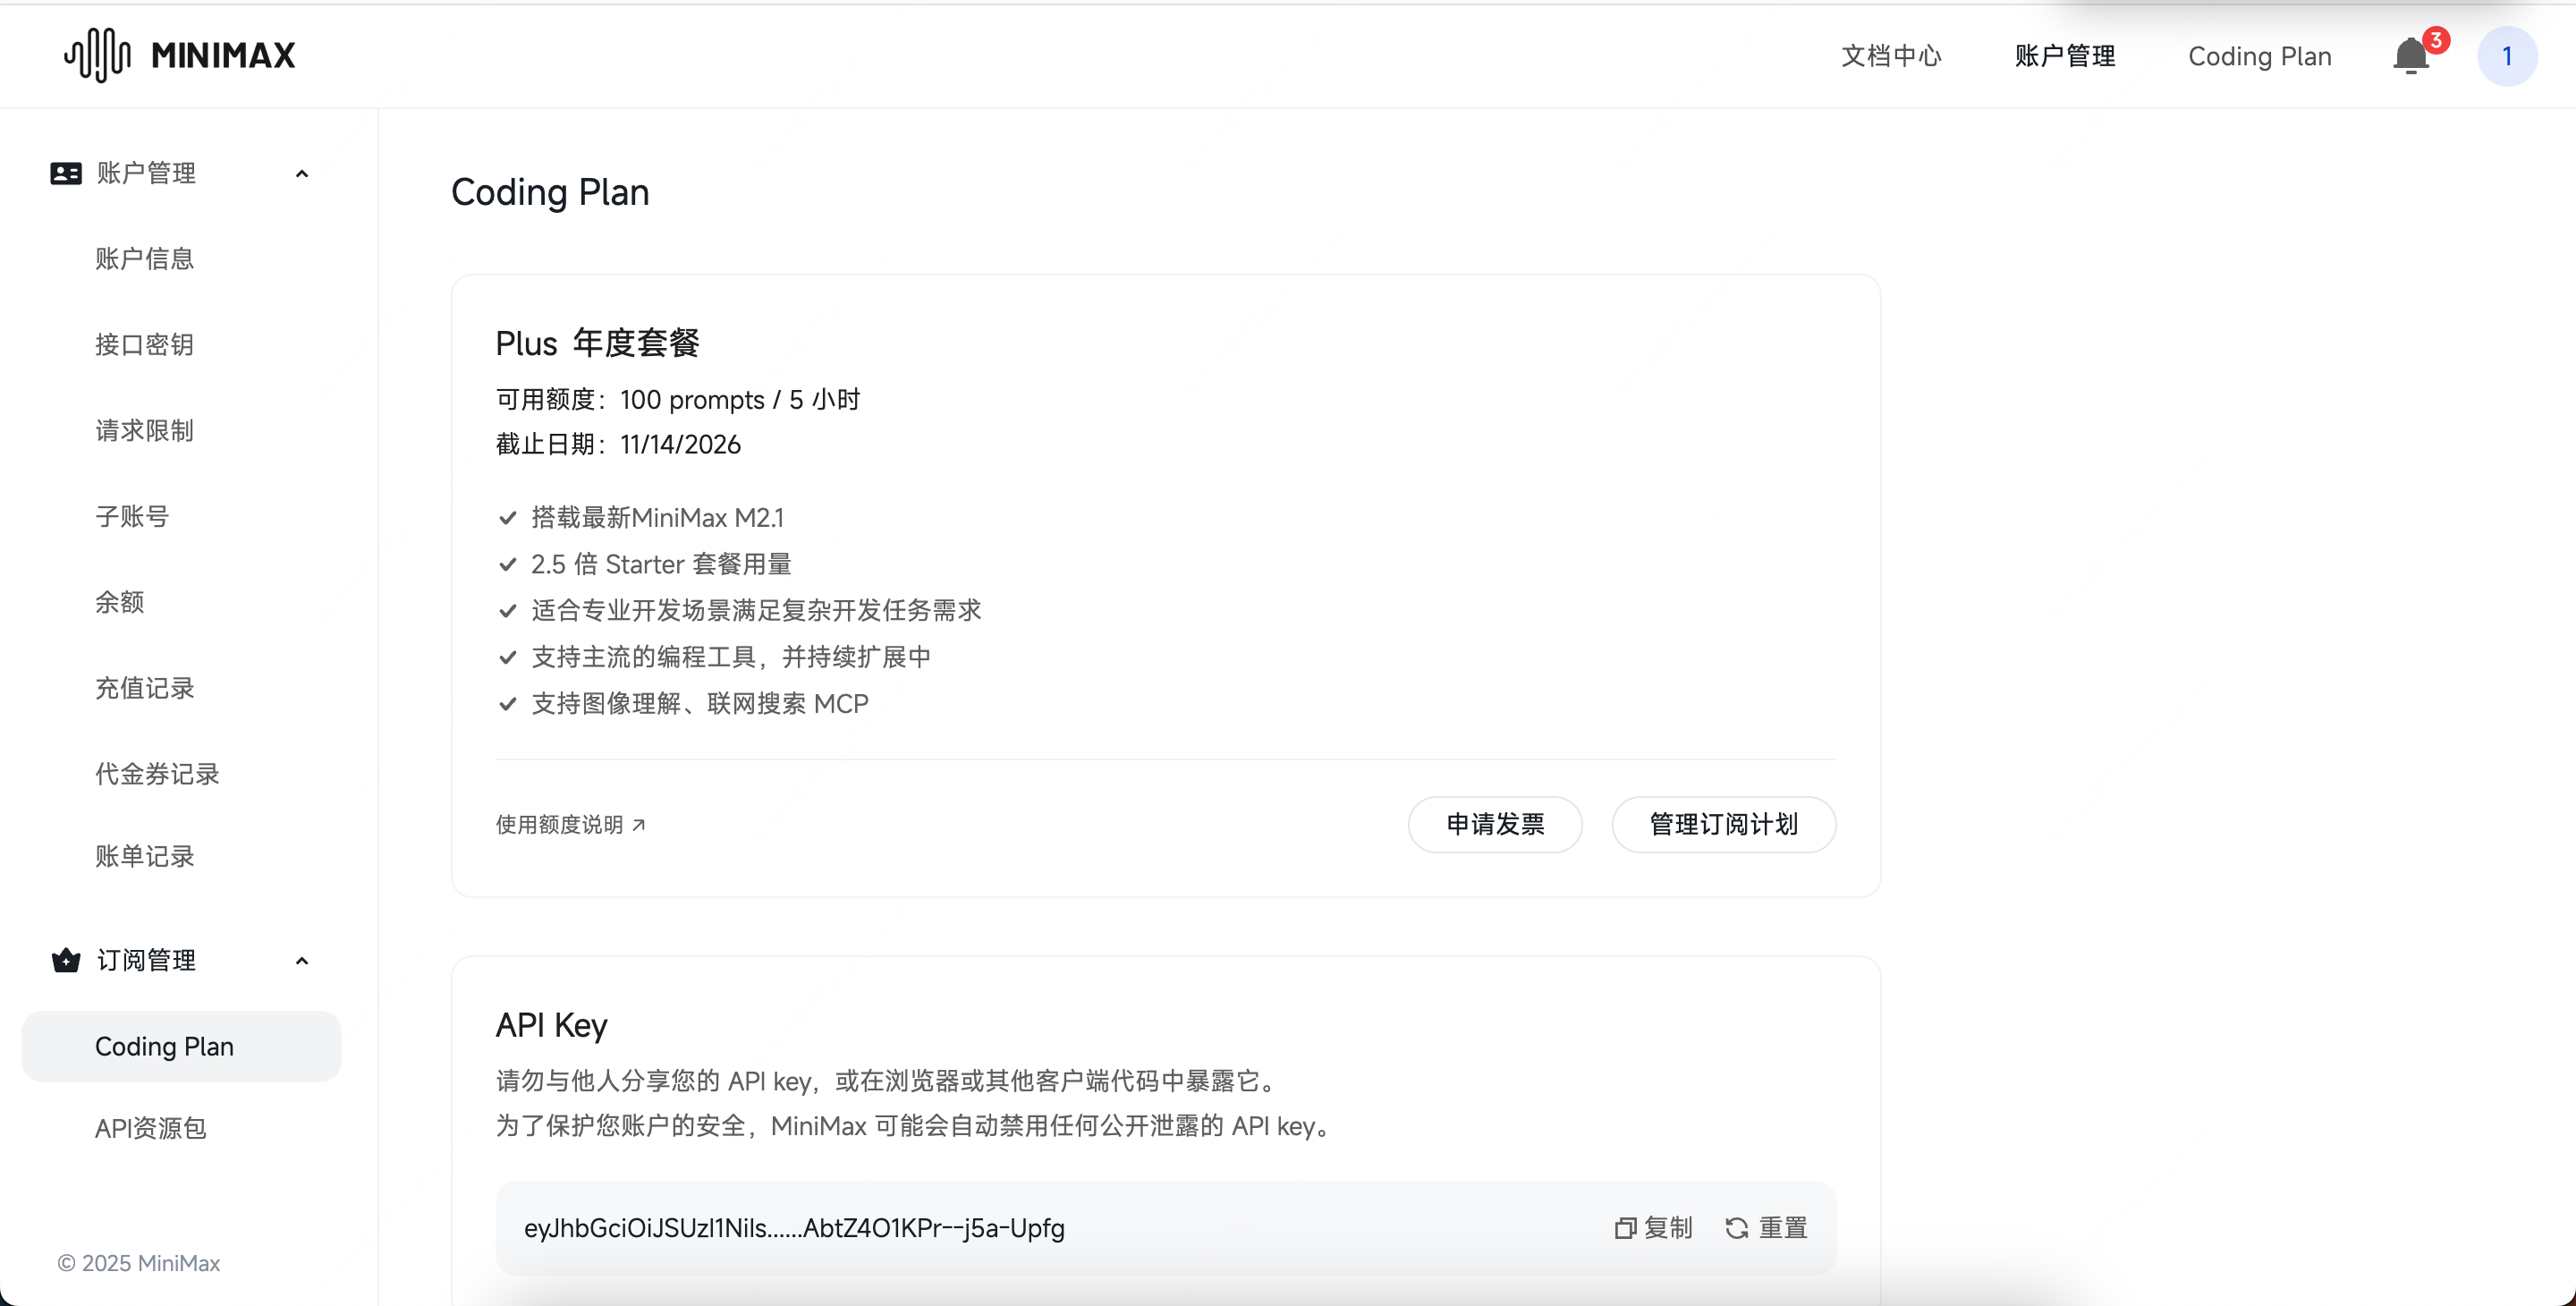2576x1306 pixels.
Task: Click the masked API key field
Action: click(794, 1227)
